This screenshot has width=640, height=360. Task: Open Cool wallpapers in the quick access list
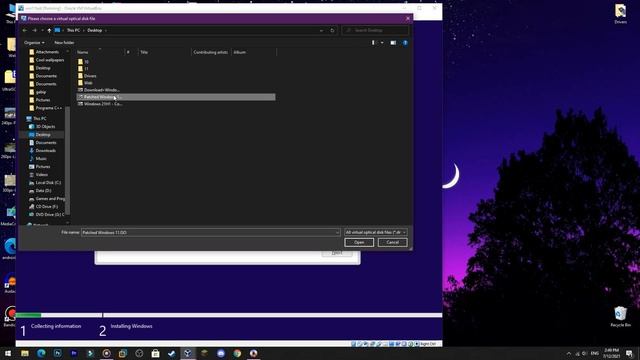point(47,60)
